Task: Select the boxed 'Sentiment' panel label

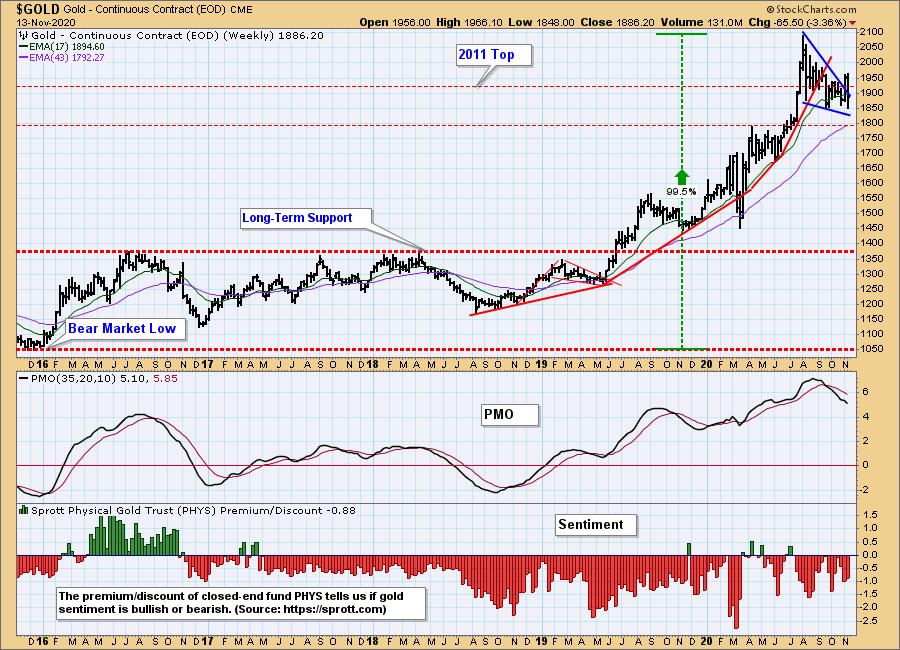Action: pyautogui.click(x=596, y=525)
